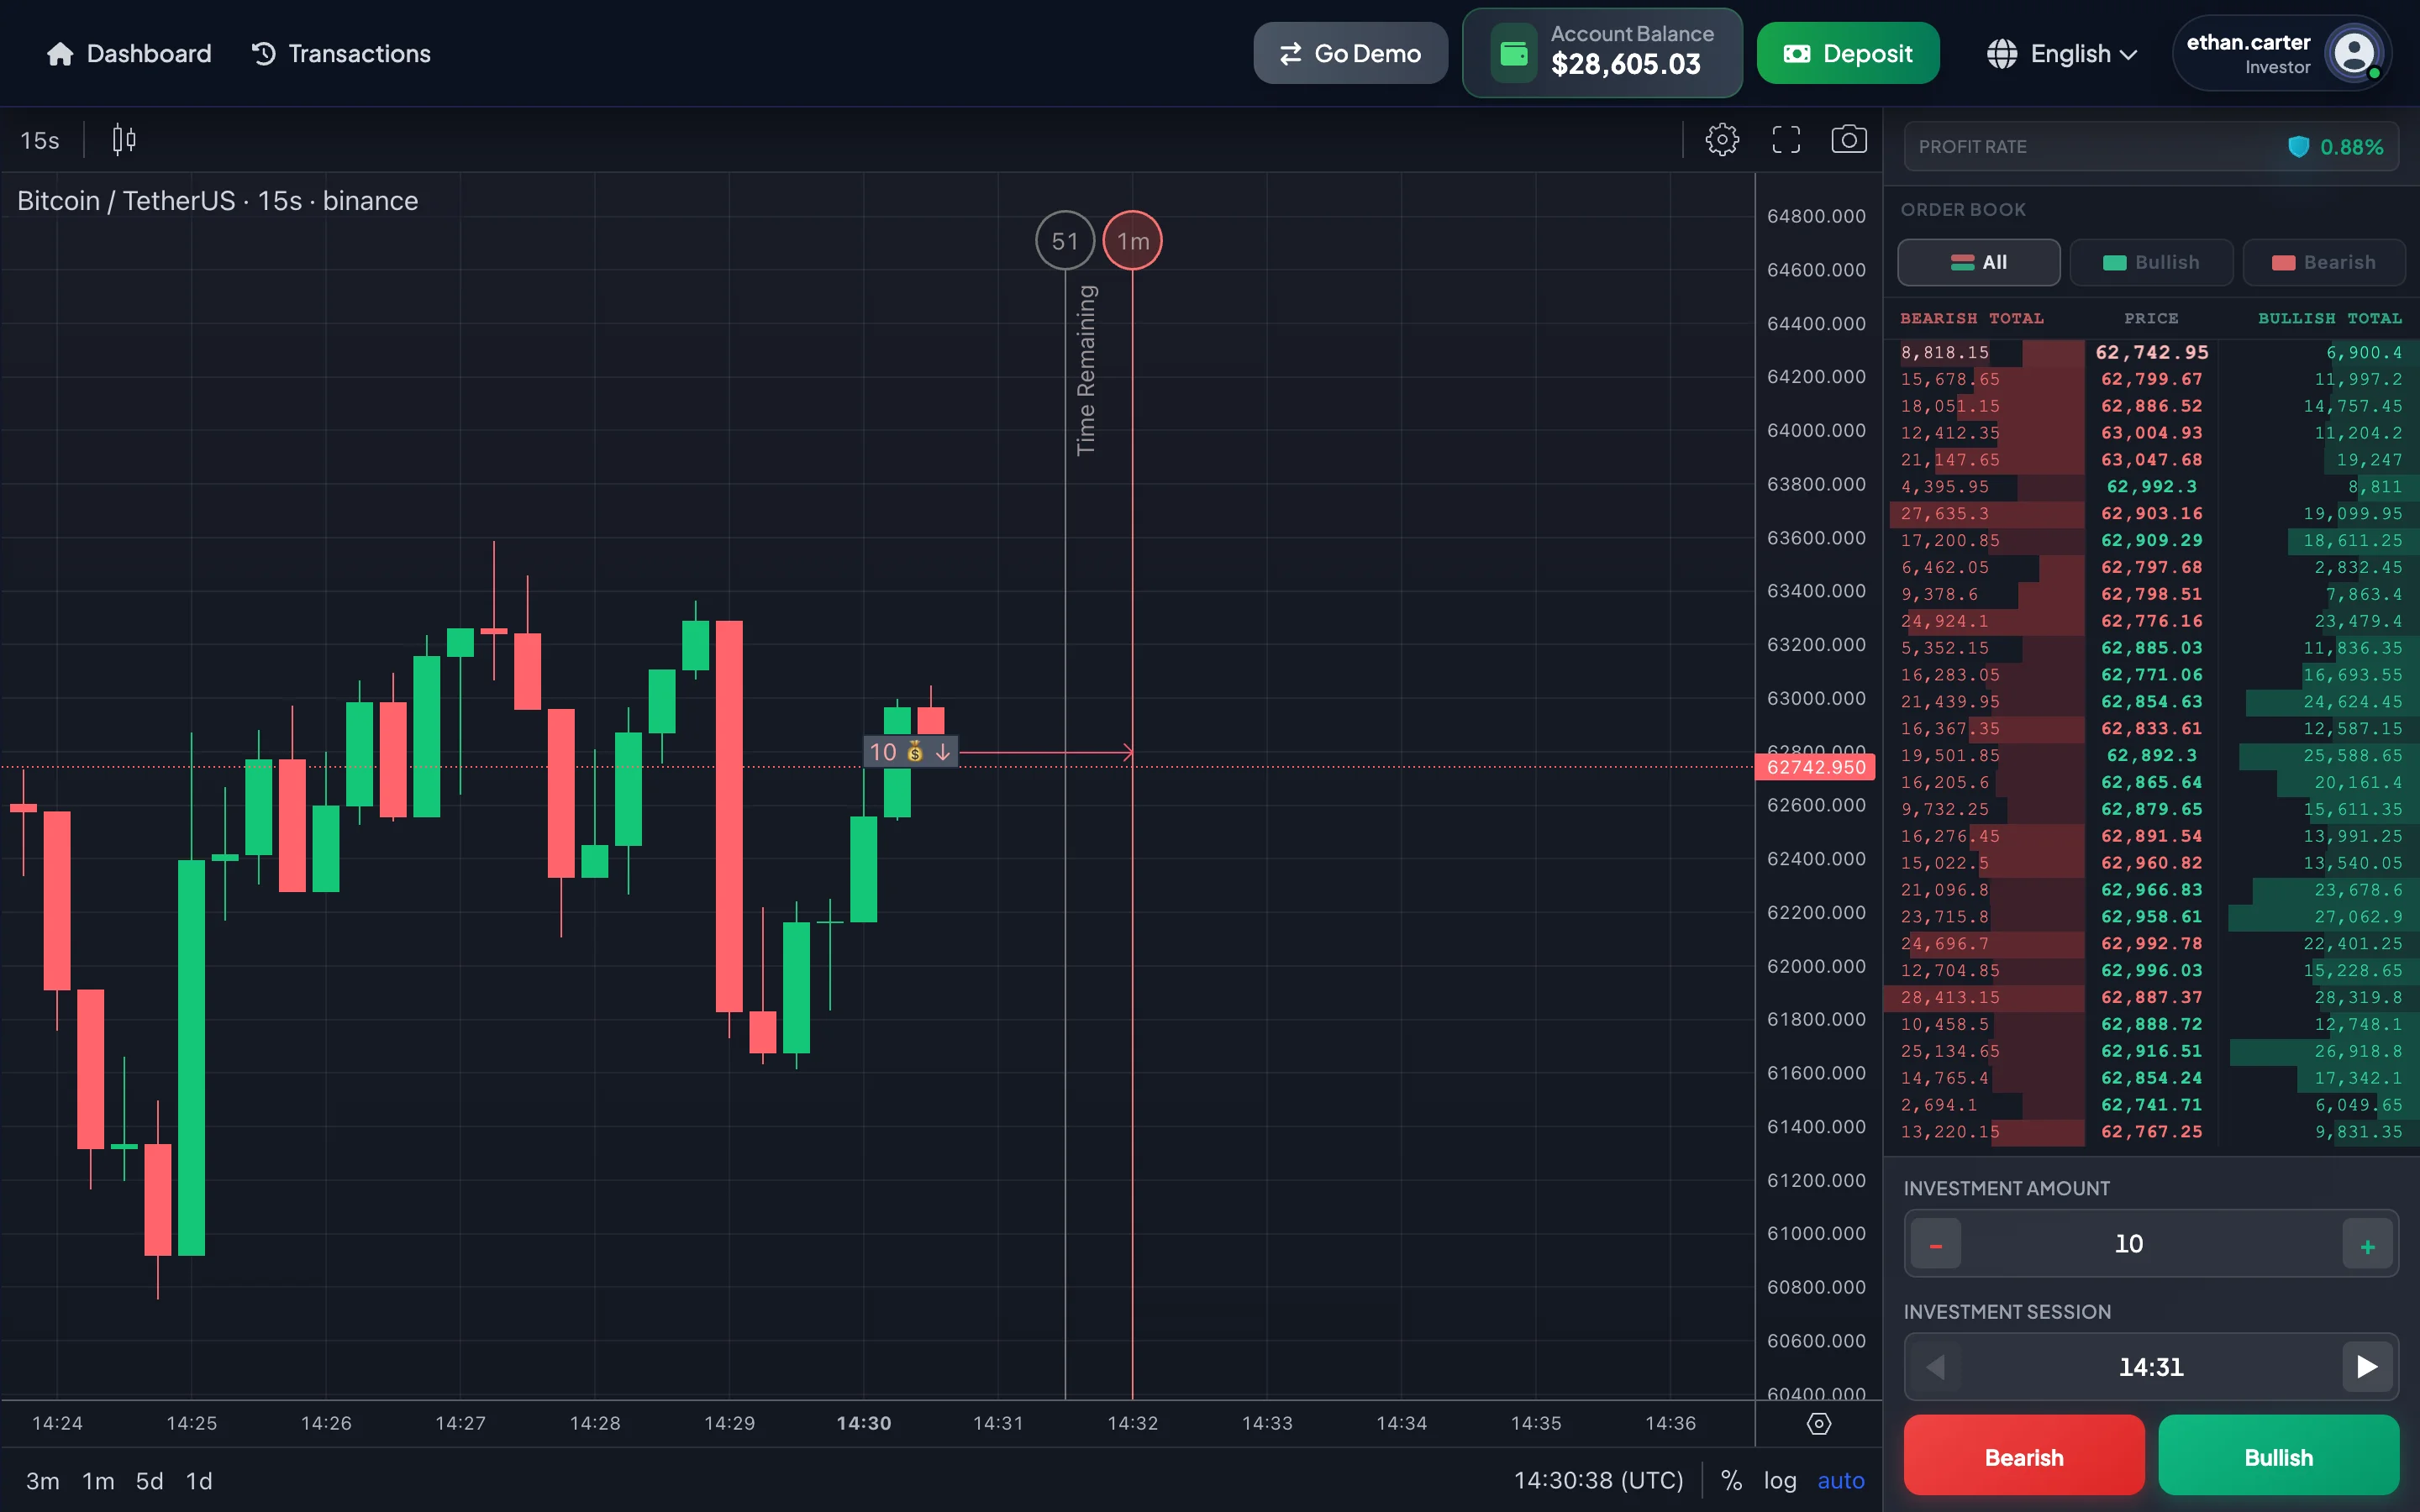2420x1512 pixels.
Task: Click the profit rate shield icon
Action: (2299, 147)
